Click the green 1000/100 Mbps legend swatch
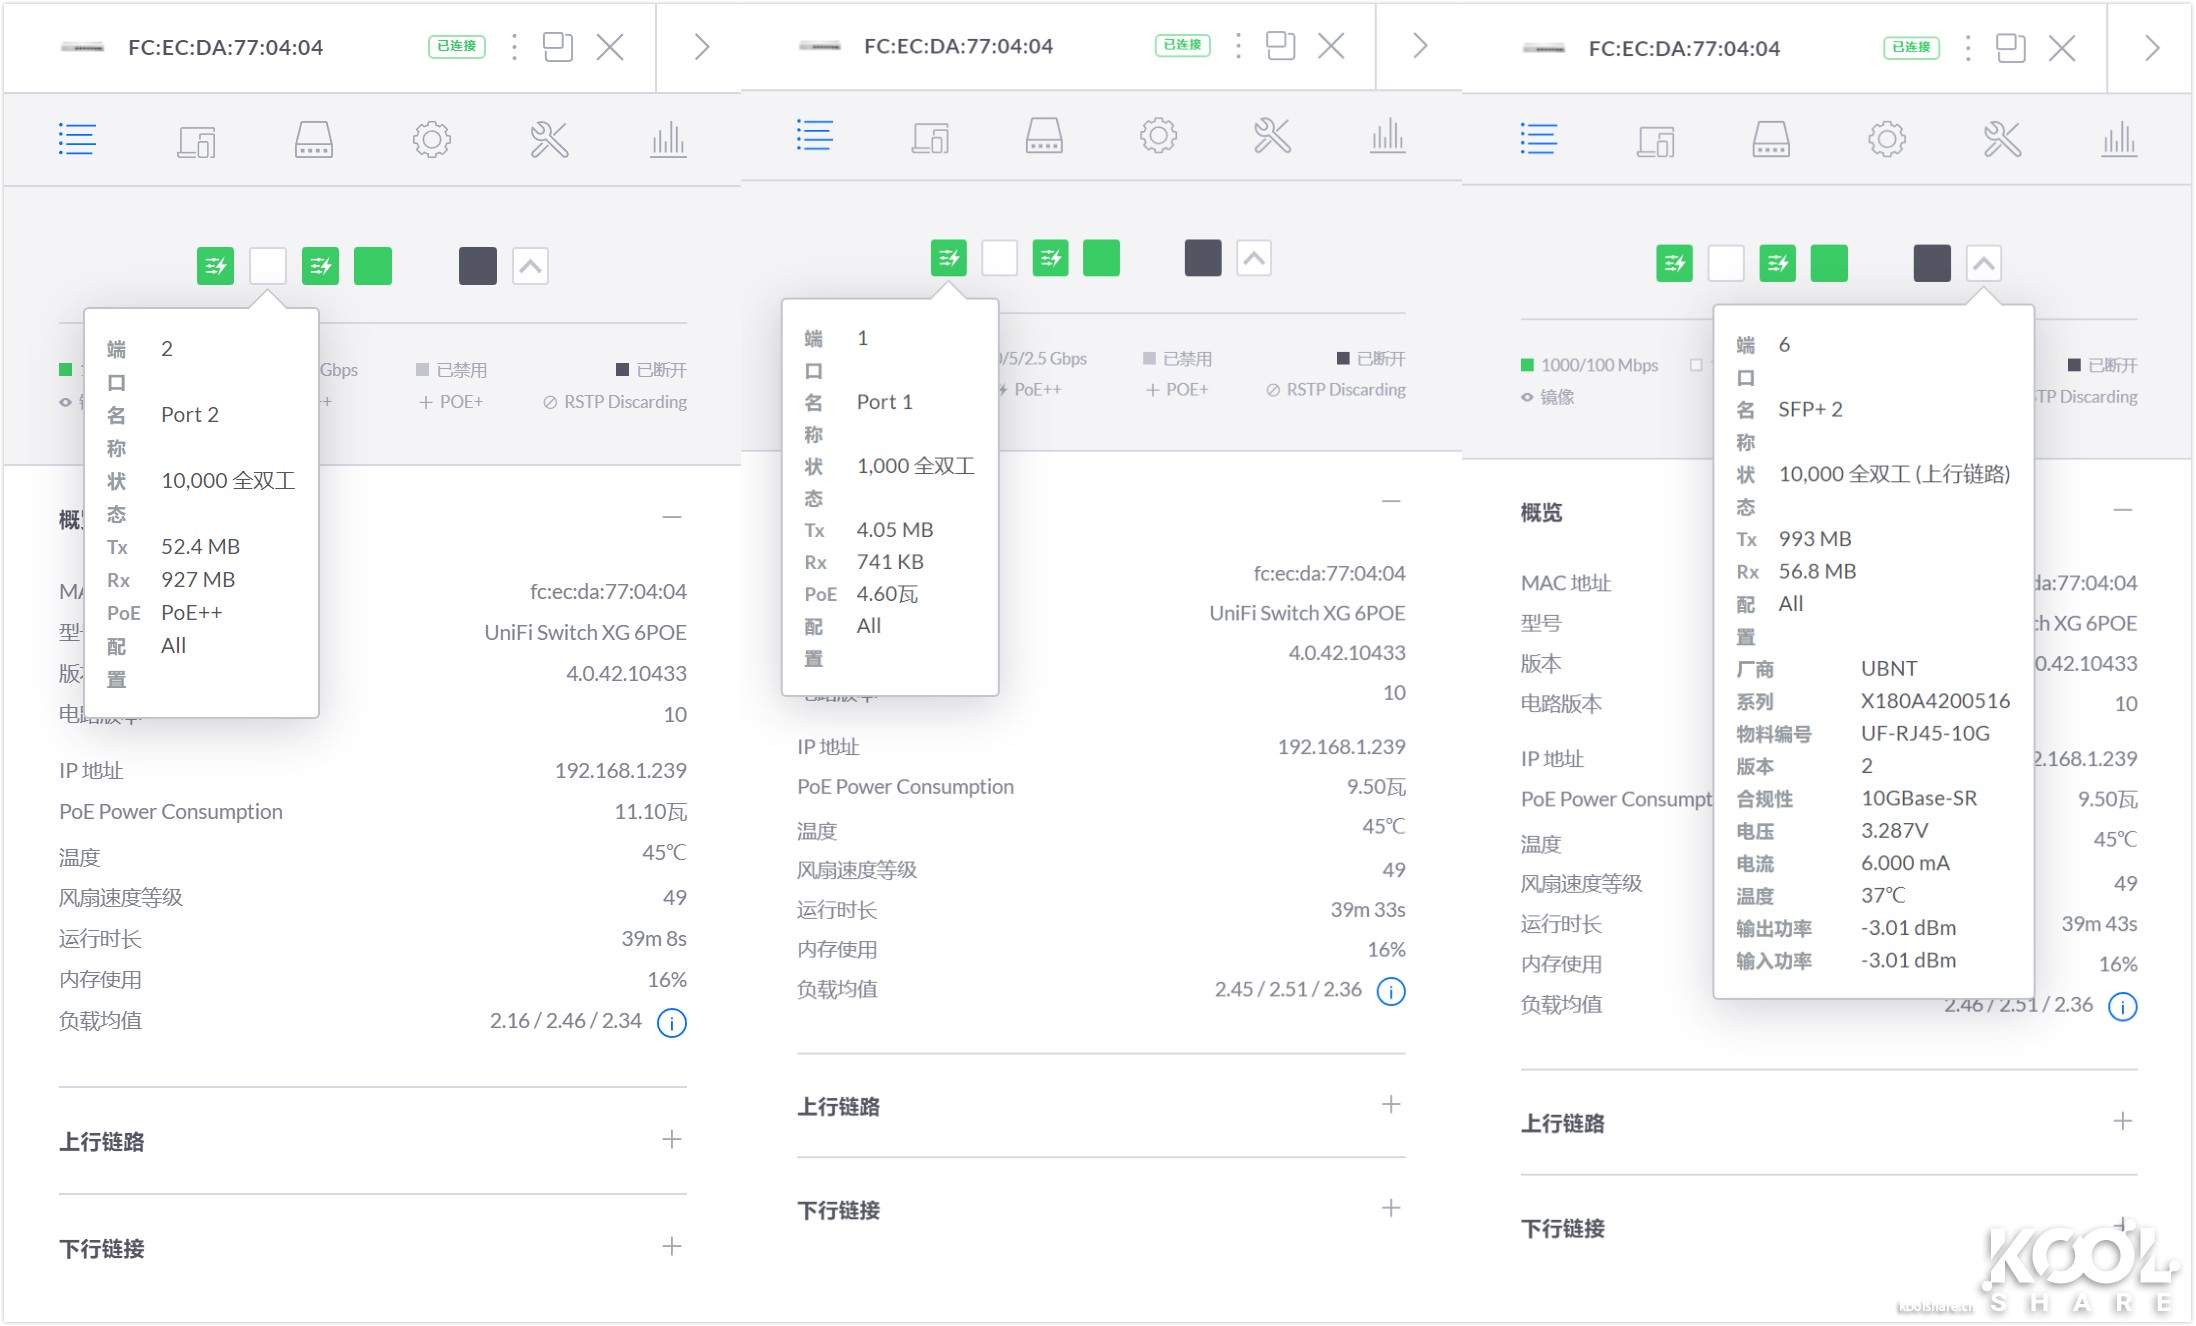 click(1528, 364)
